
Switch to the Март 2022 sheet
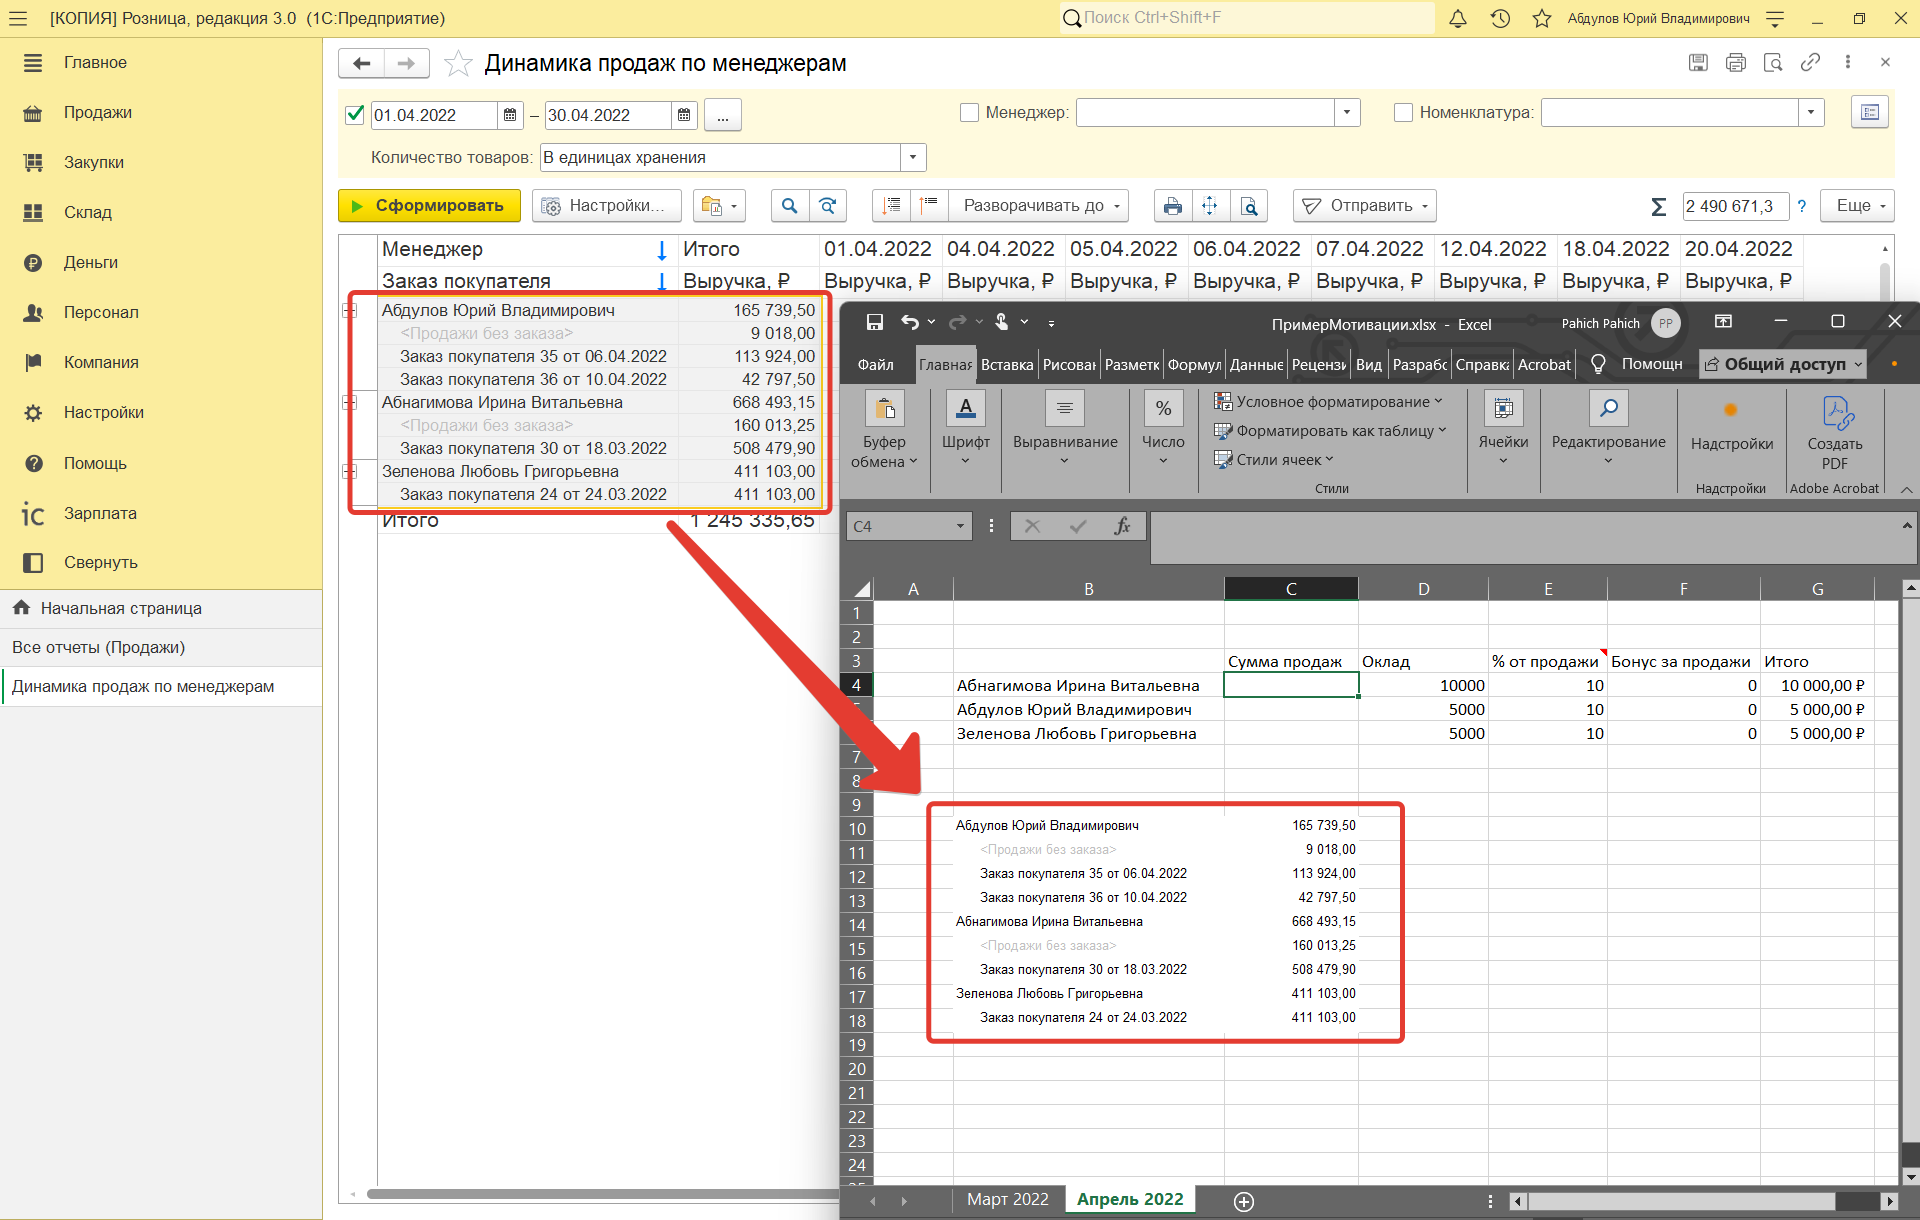pos(1007,1200)
